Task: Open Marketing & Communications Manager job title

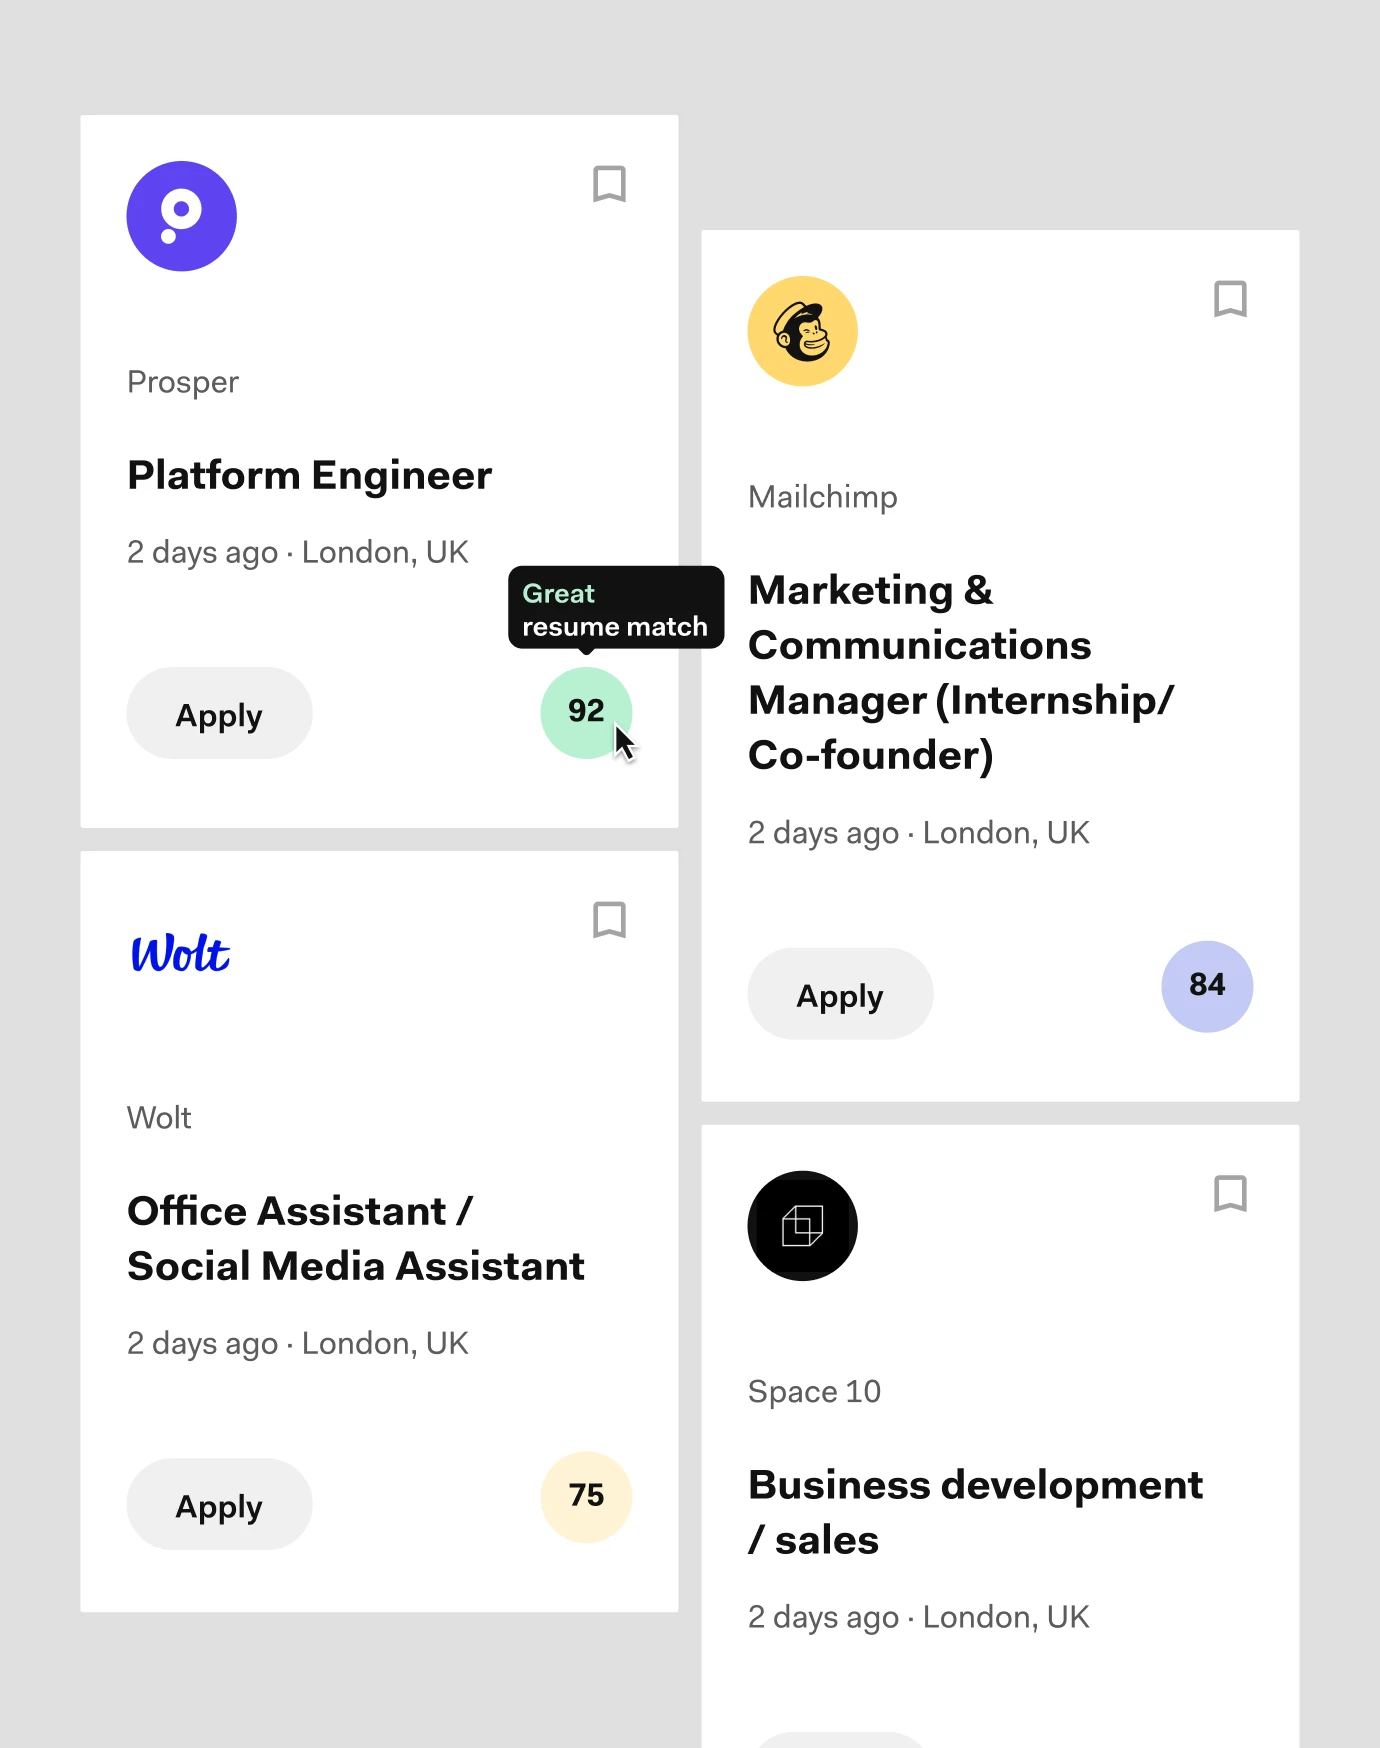Action: 960,672
